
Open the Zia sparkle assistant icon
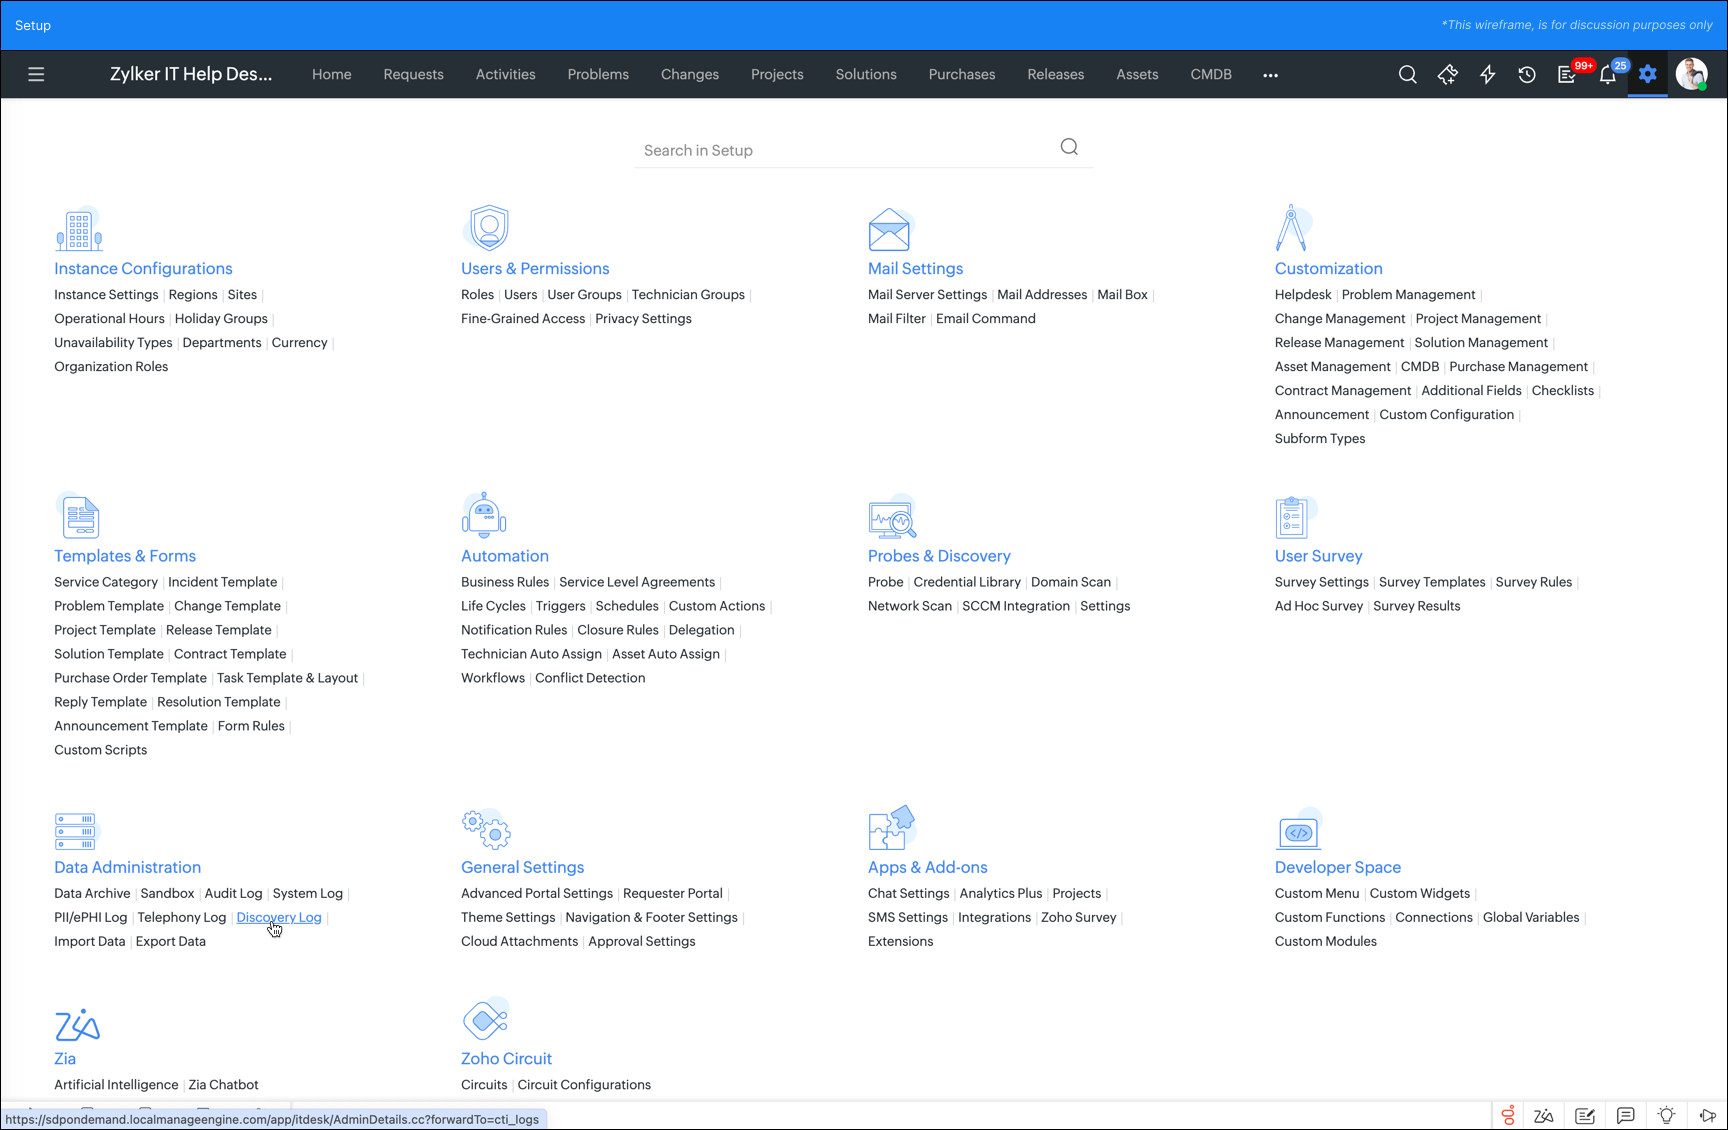pyautogui.click(x=1447, y=74)
